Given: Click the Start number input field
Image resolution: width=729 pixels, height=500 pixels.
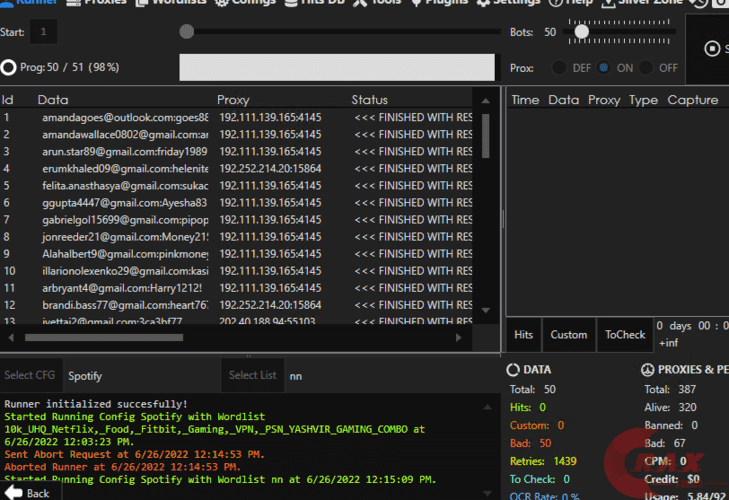Looking at the screenshot, I should [x=43, y=33].
